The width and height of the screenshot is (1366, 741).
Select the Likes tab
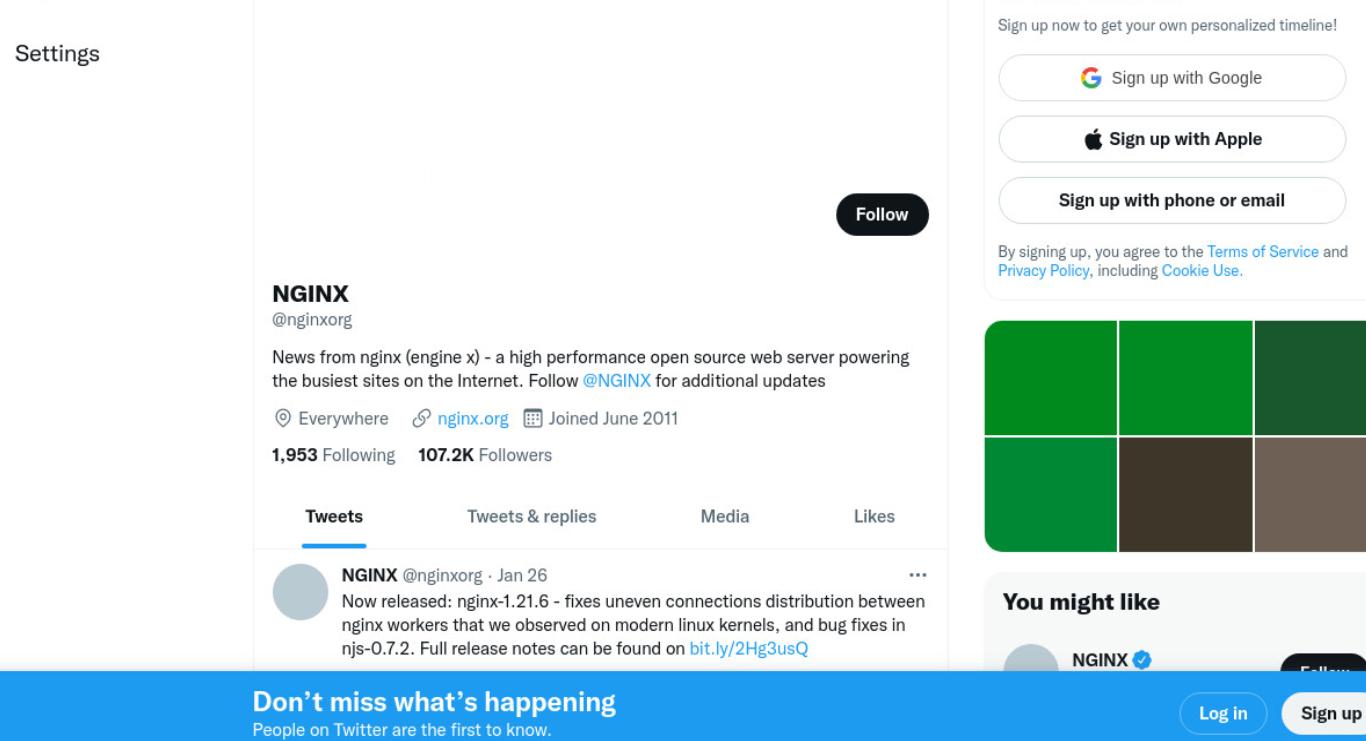click(874, 517)
